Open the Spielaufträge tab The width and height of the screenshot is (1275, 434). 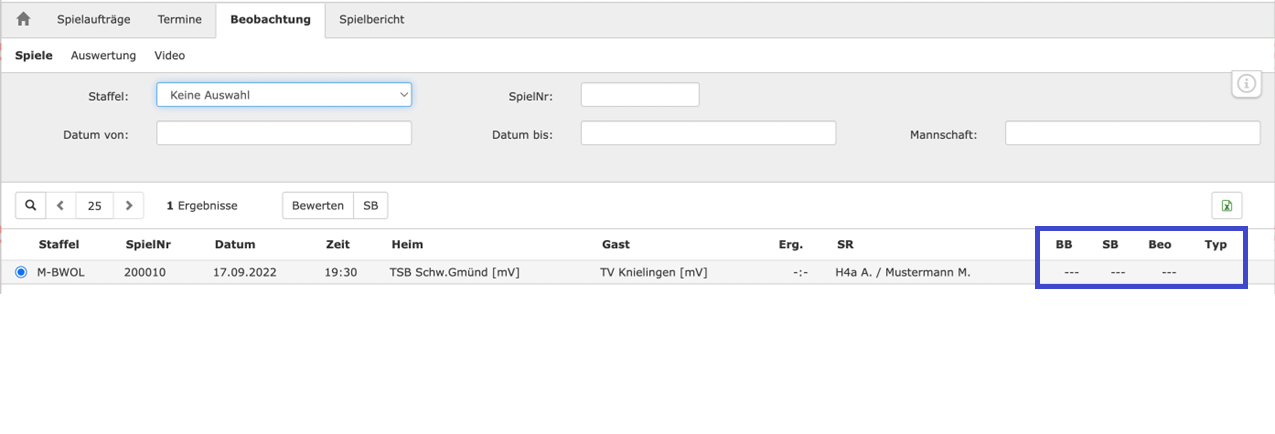click(x=94, y=19)
